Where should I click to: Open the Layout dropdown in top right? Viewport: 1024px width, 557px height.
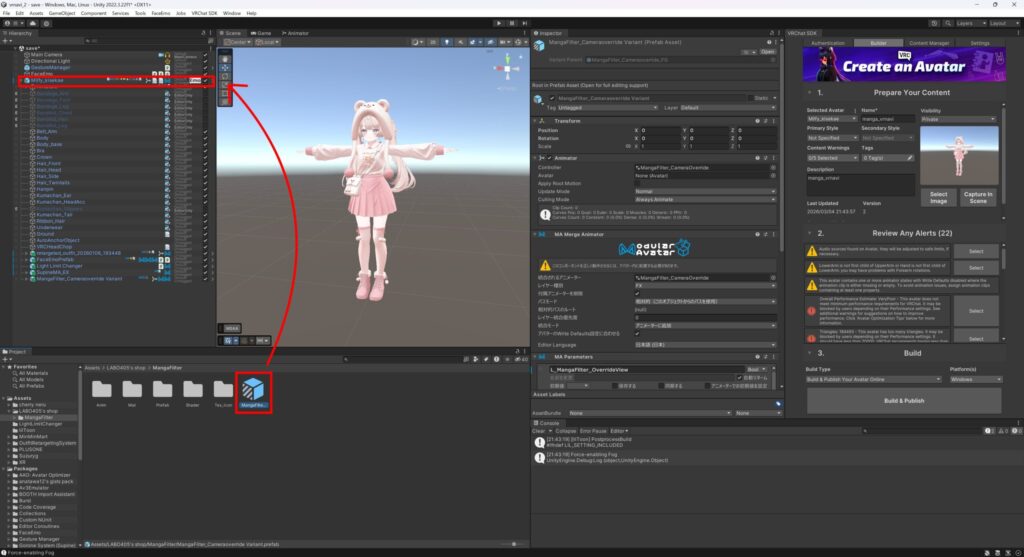(1000, 22)
